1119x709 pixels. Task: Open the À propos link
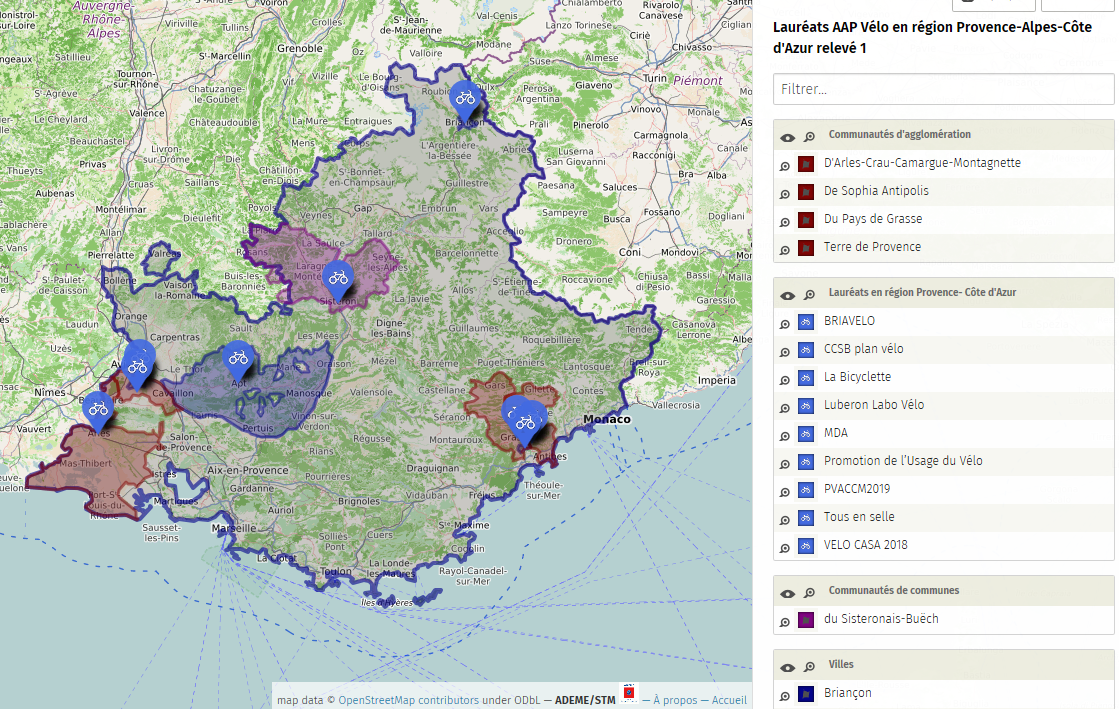click(x=675, y=700)
